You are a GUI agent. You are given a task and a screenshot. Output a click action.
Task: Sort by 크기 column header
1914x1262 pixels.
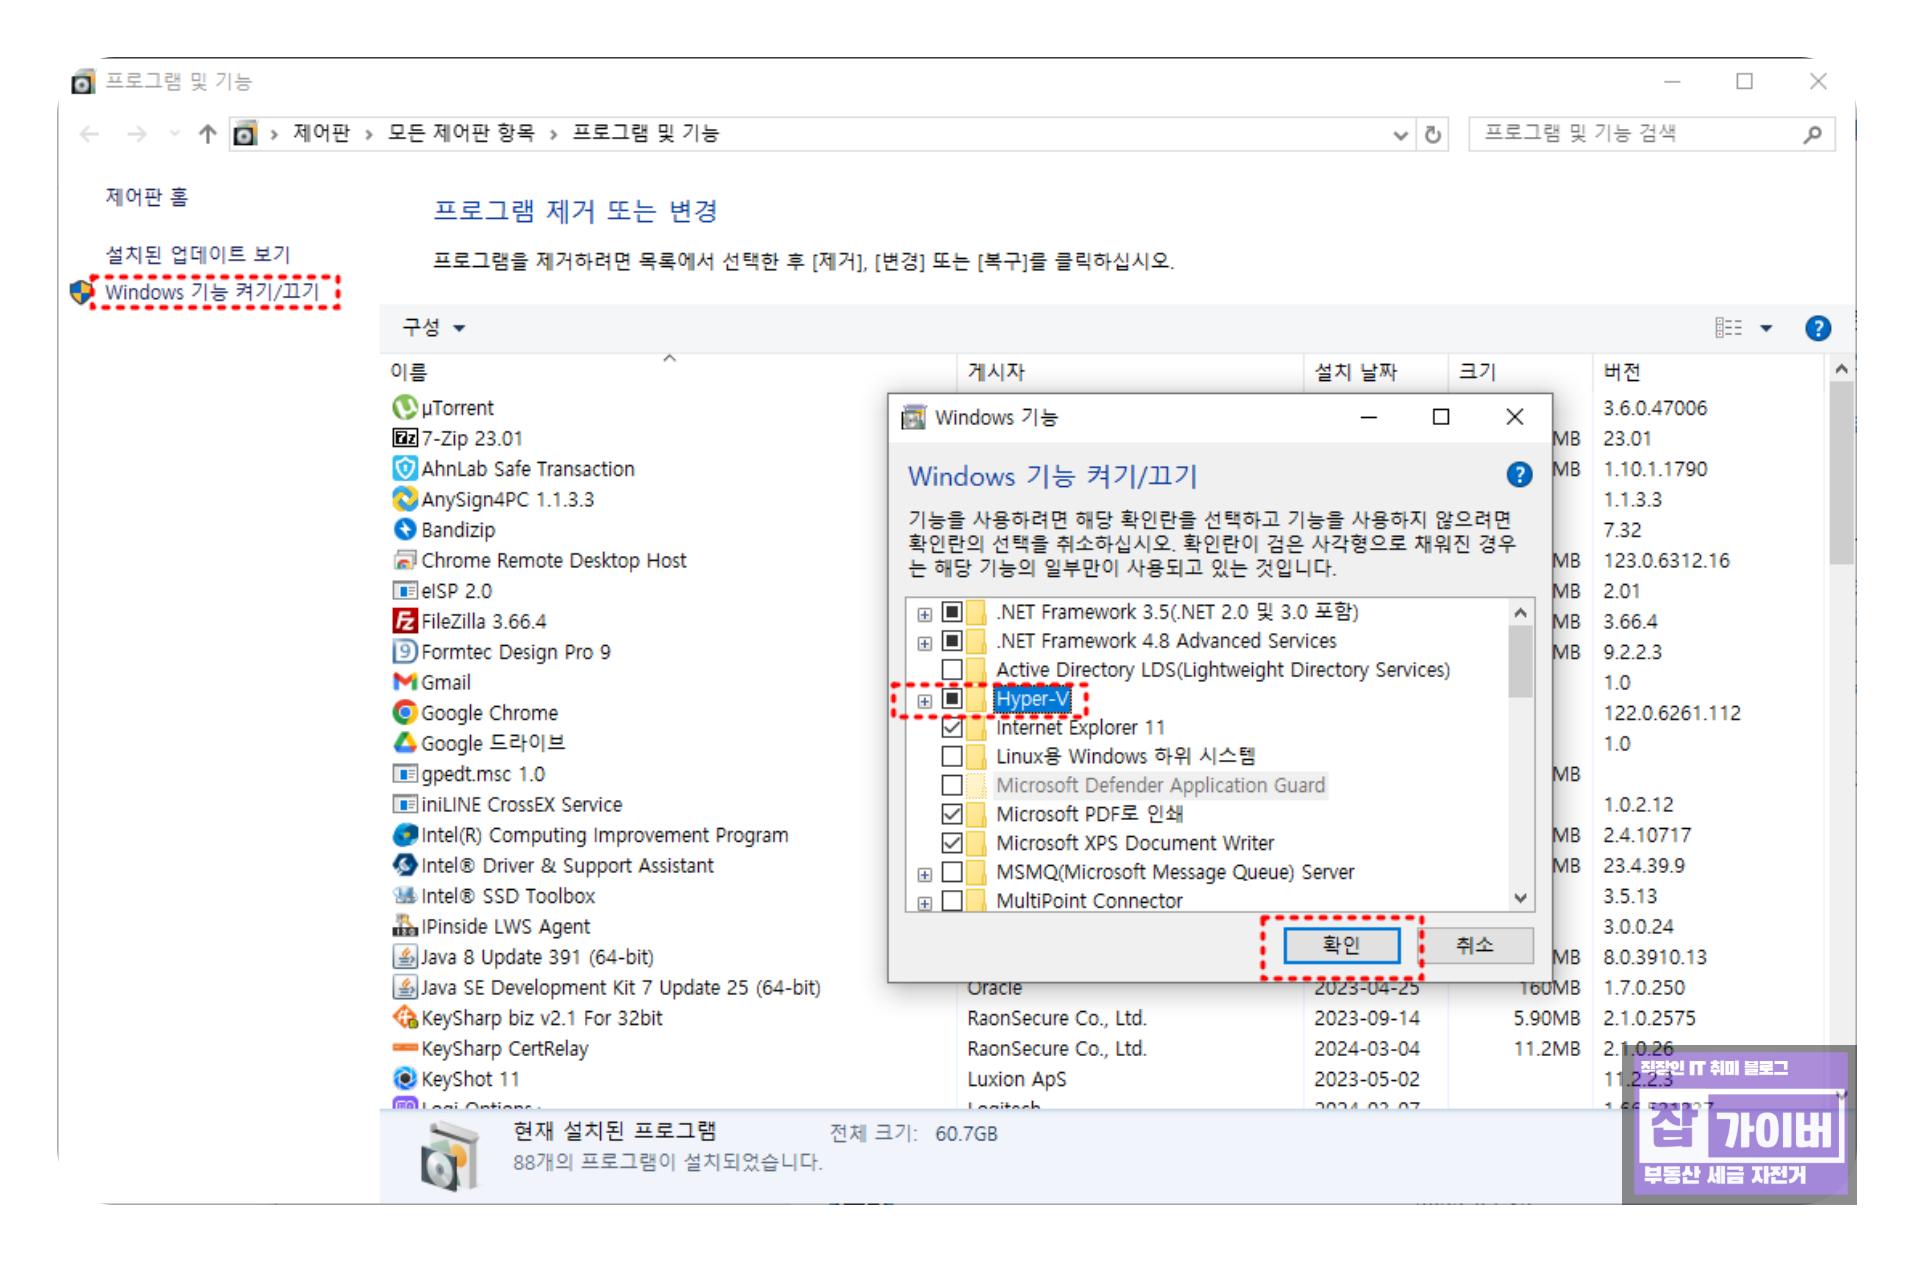click(x=1518, y=372)
